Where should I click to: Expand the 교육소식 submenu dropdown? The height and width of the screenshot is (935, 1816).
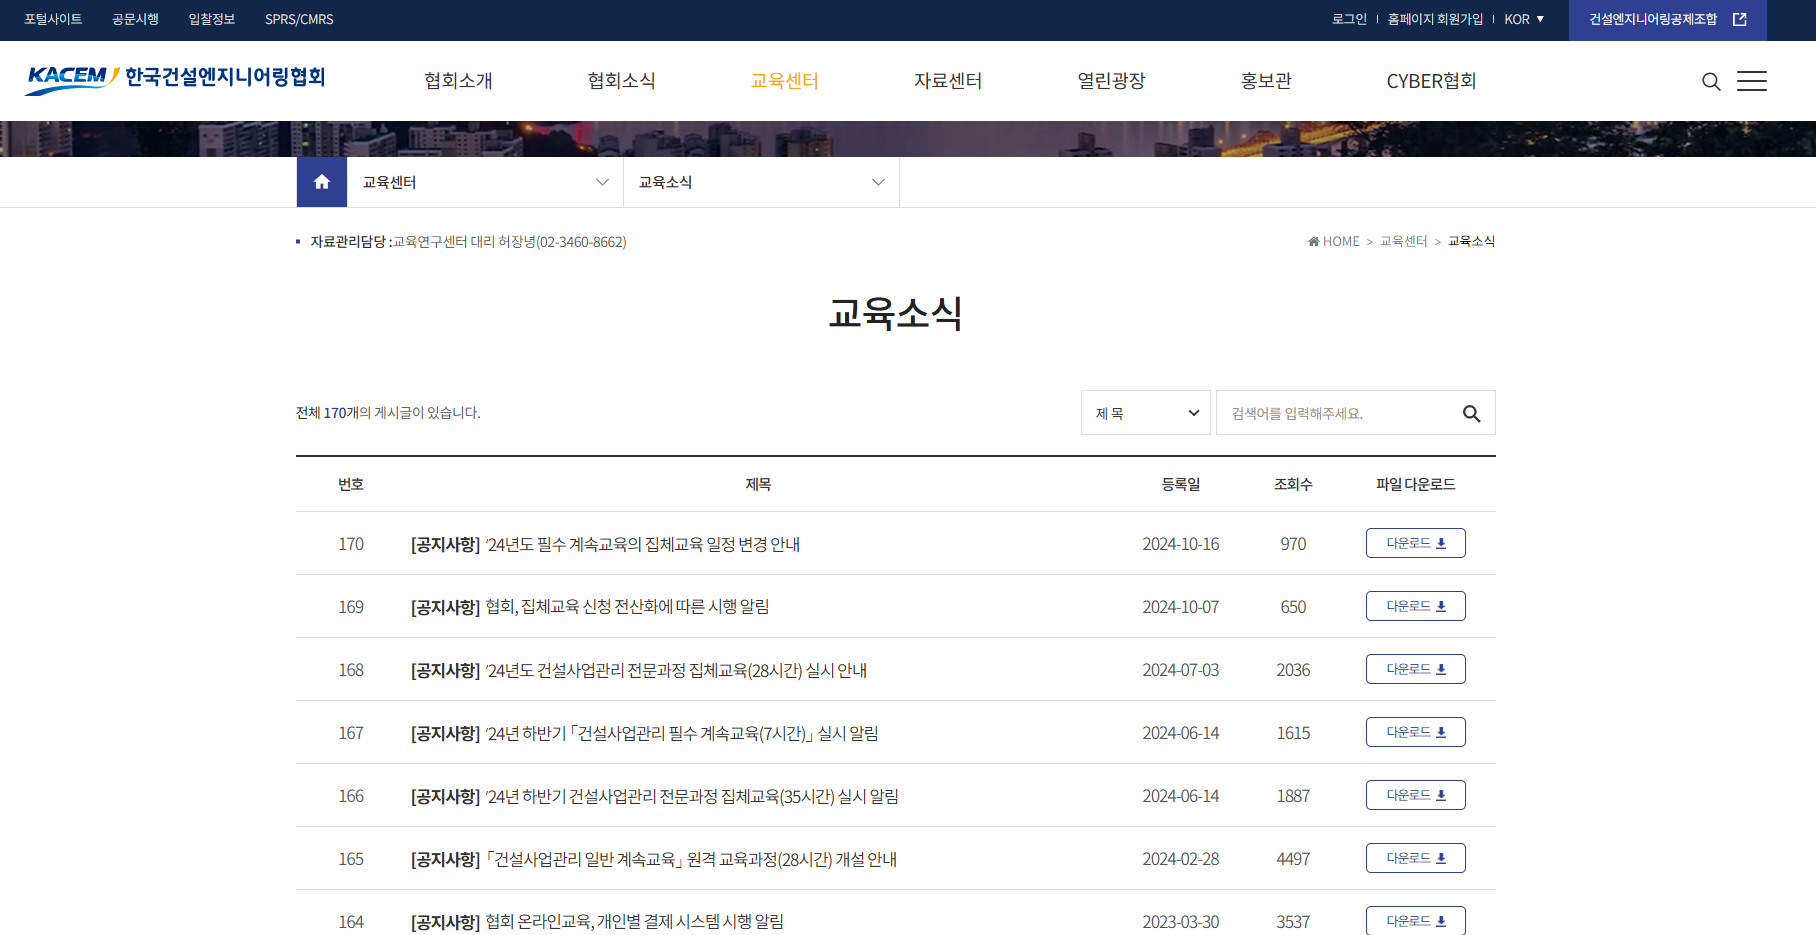pos(761,182)
